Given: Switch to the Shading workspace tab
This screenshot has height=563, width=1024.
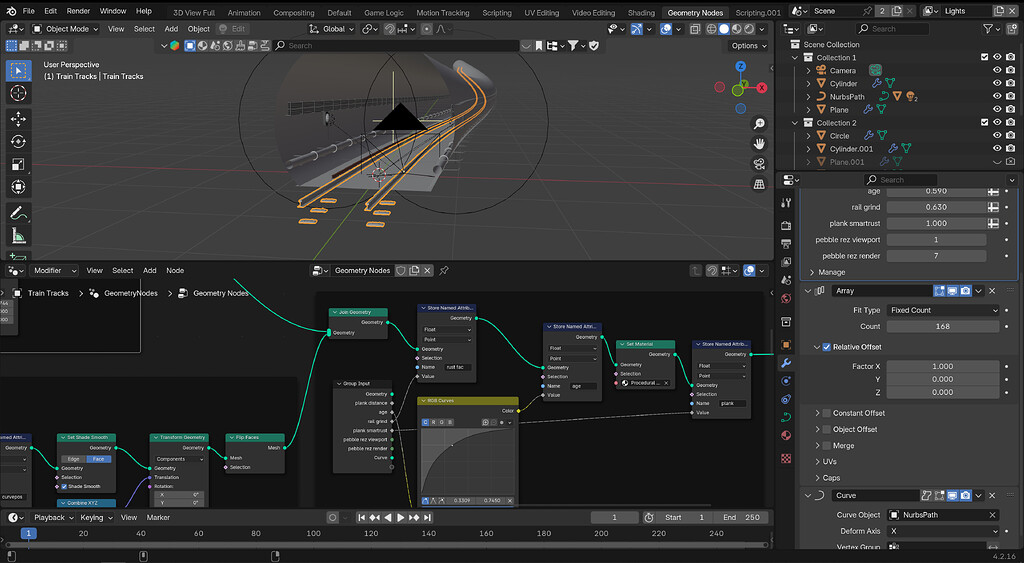Looking at the screenshot, I should pyautogui.click(x=641, y=12).
